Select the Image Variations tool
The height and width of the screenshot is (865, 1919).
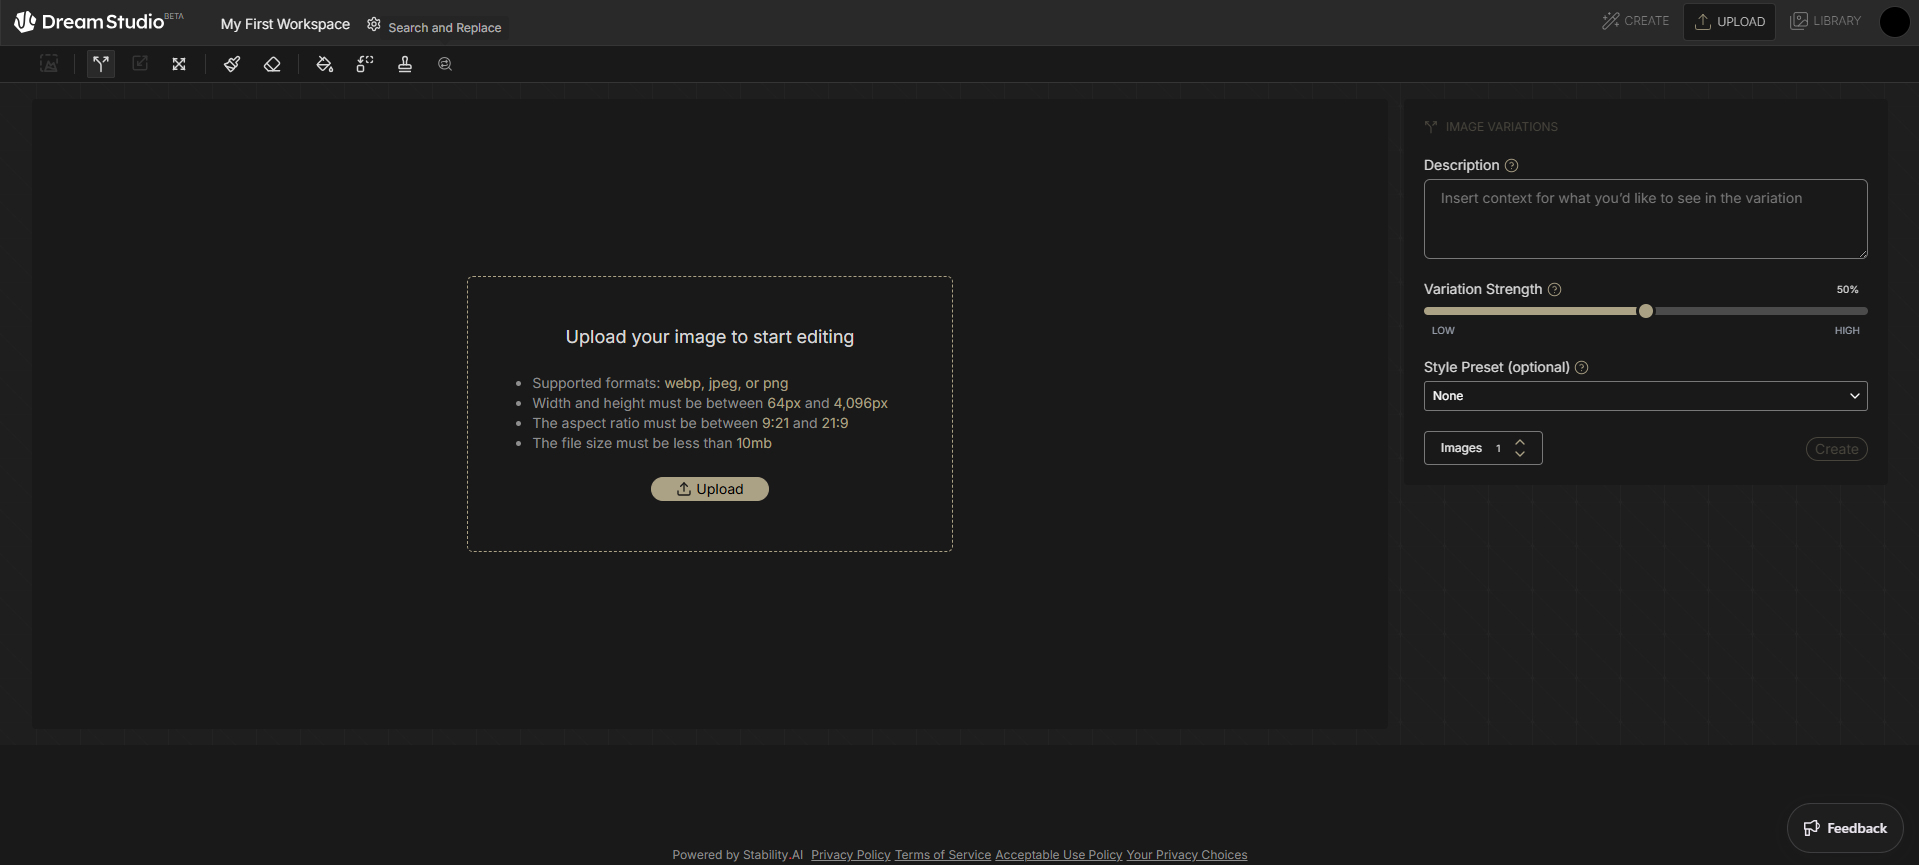pos(101,64)
